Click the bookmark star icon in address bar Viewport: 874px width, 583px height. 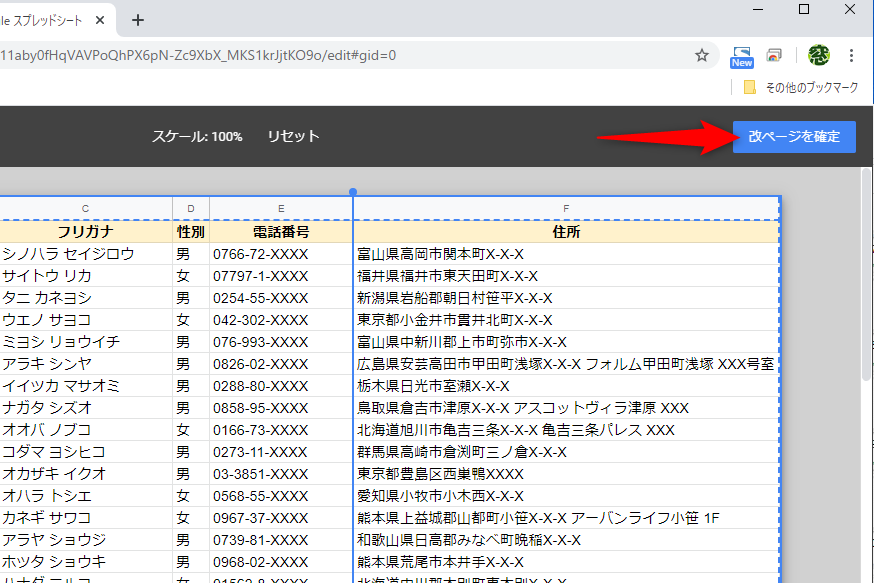[x=701, y=54]
